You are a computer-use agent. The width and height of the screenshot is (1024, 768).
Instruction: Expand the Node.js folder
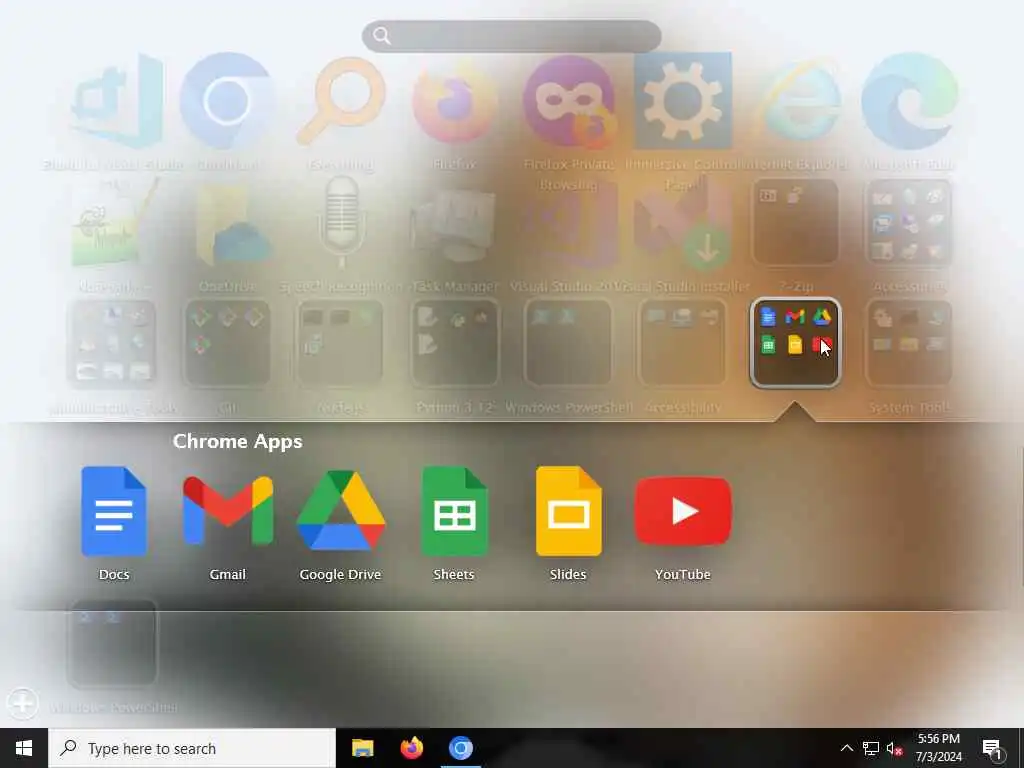tap(340, 344)
